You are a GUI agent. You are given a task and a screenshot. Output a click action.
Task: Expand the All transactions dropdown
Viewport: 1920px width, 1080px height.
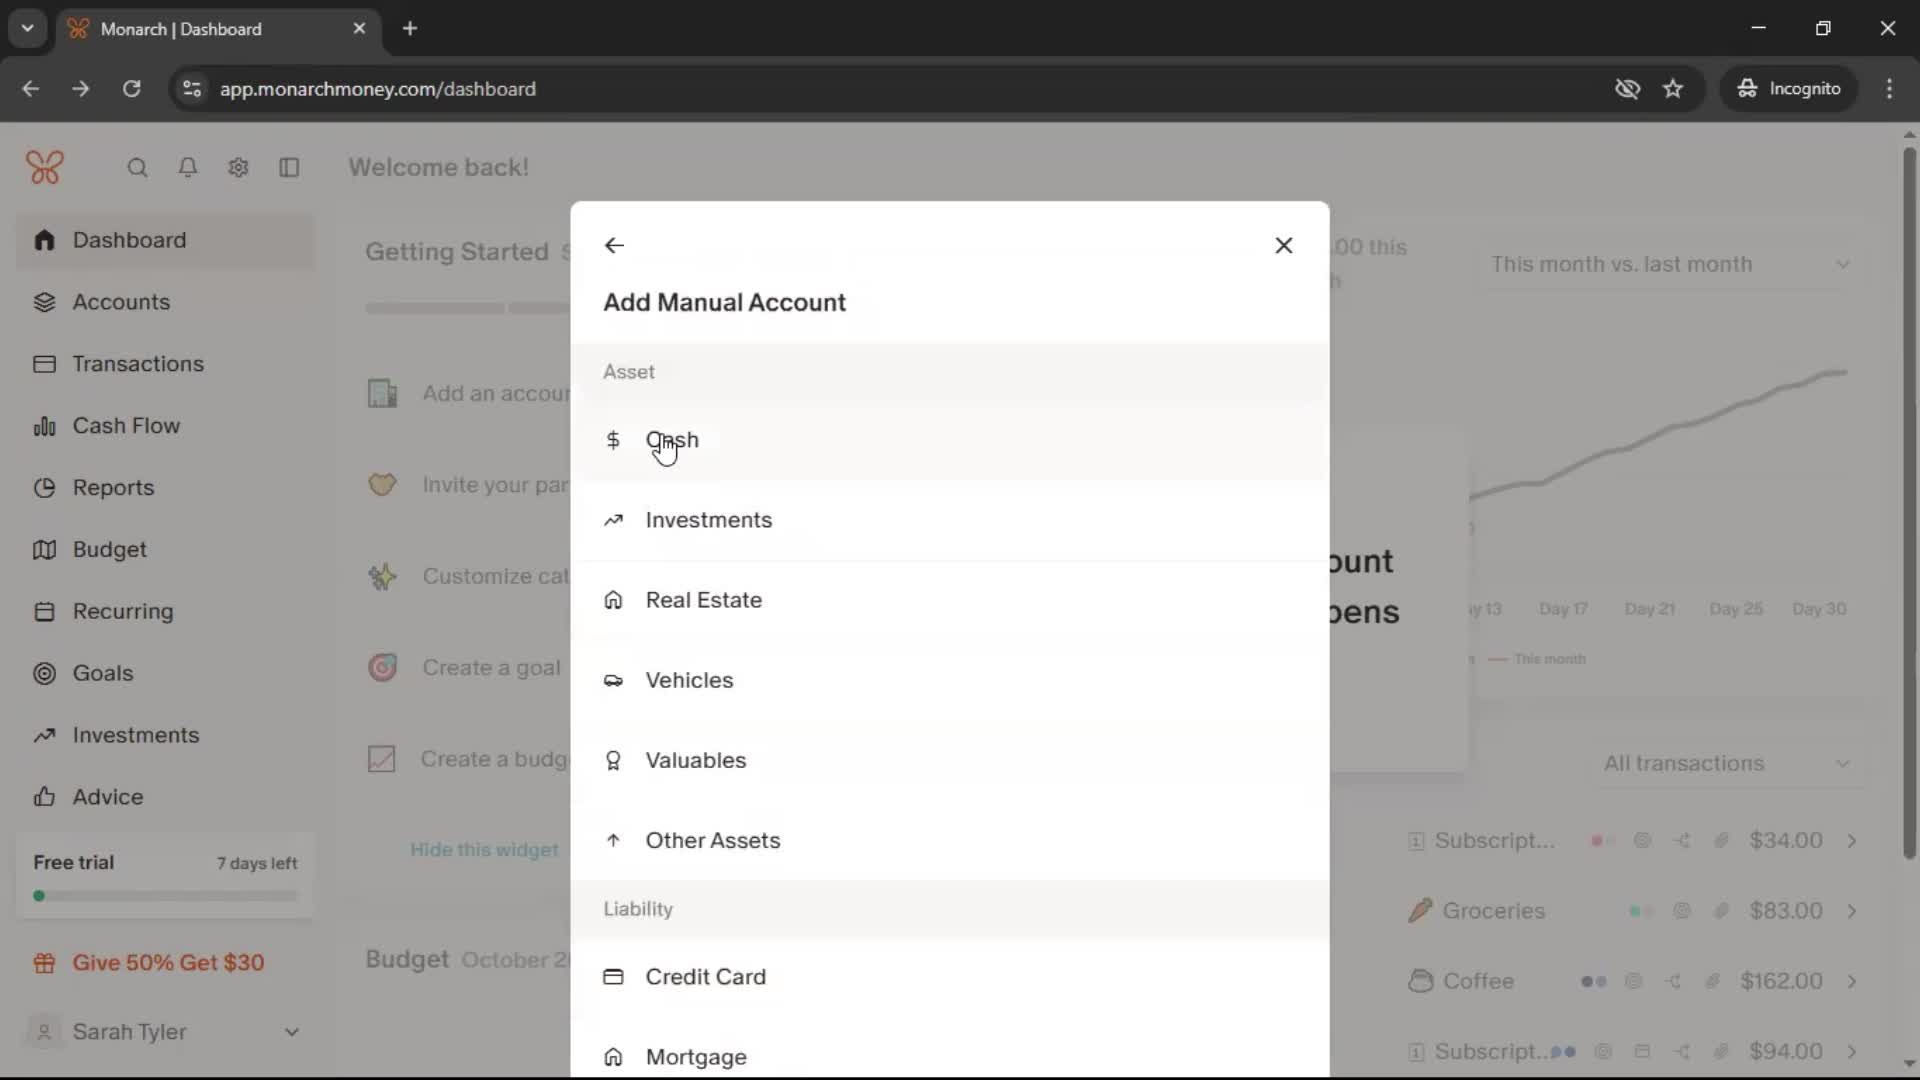tap(1727, 764)
